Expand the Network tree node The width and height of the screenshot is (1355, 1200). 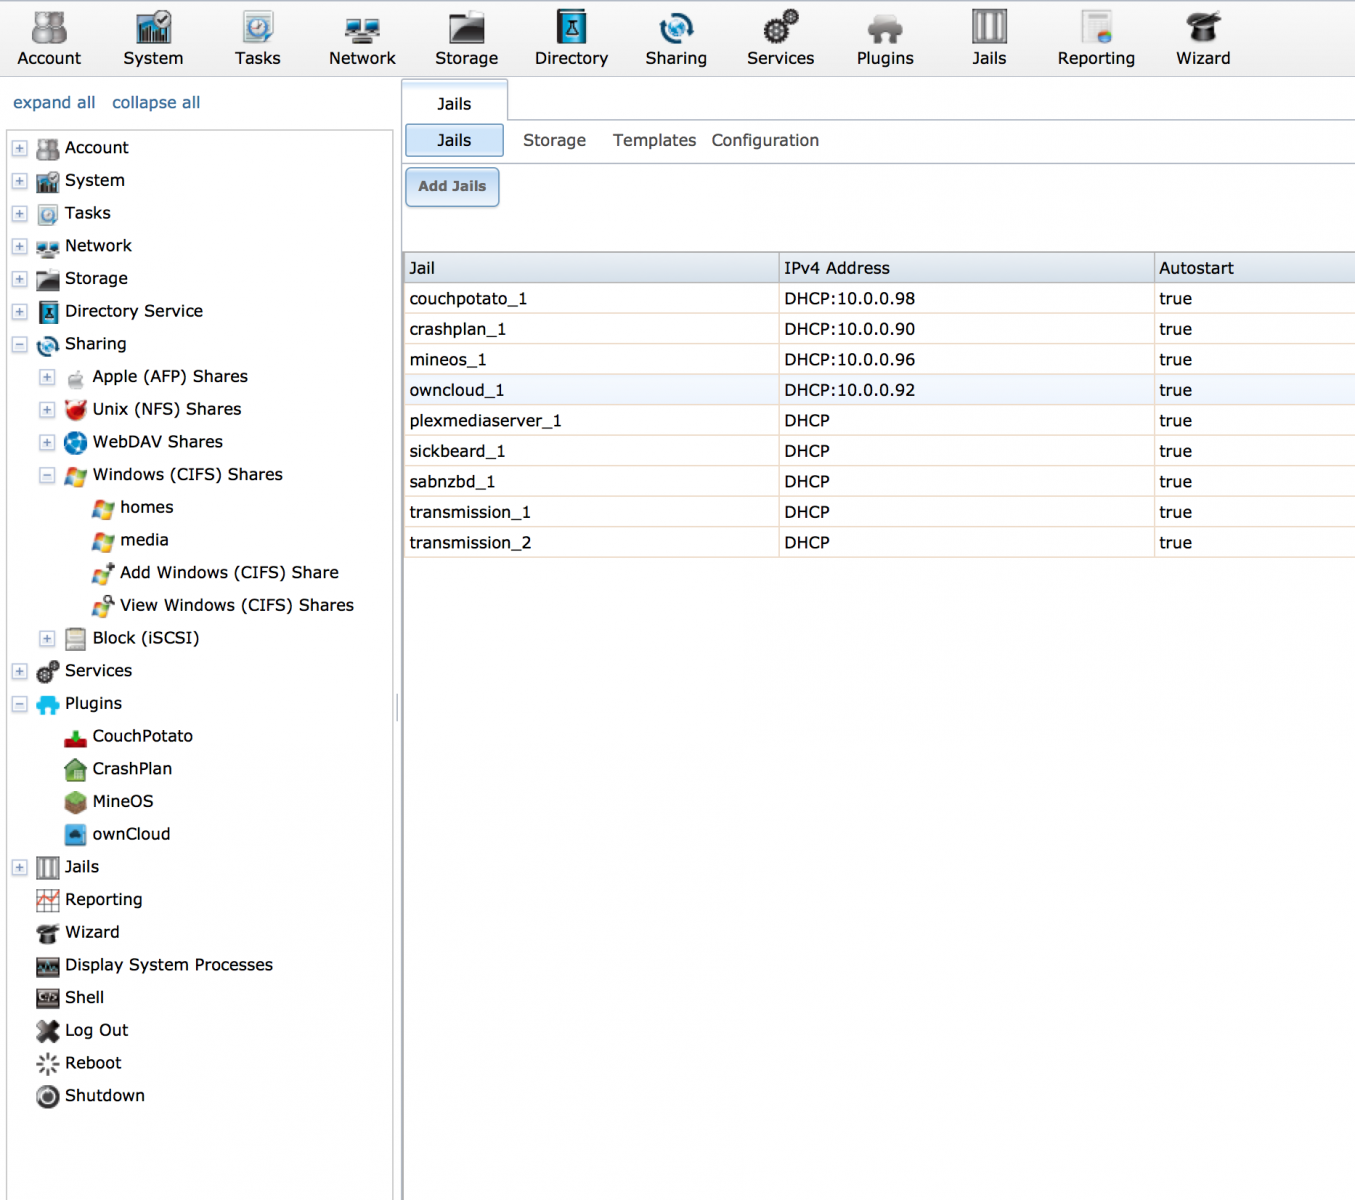coord(19,246)
